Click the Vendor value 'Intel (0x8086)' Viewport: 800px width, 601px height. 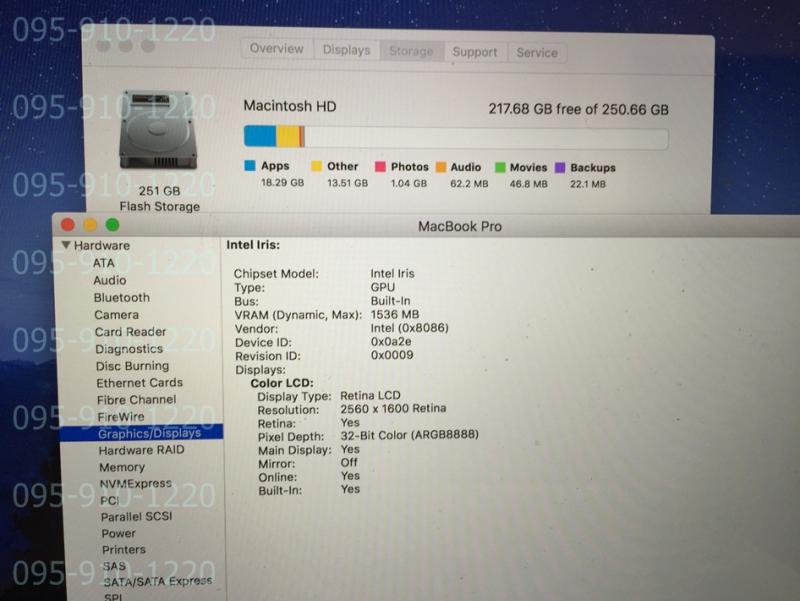pos(410,328)
